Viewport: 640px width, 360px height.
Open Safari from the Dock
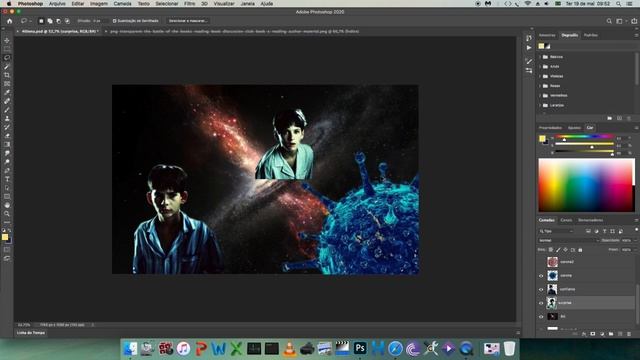[x=395, y=348]
